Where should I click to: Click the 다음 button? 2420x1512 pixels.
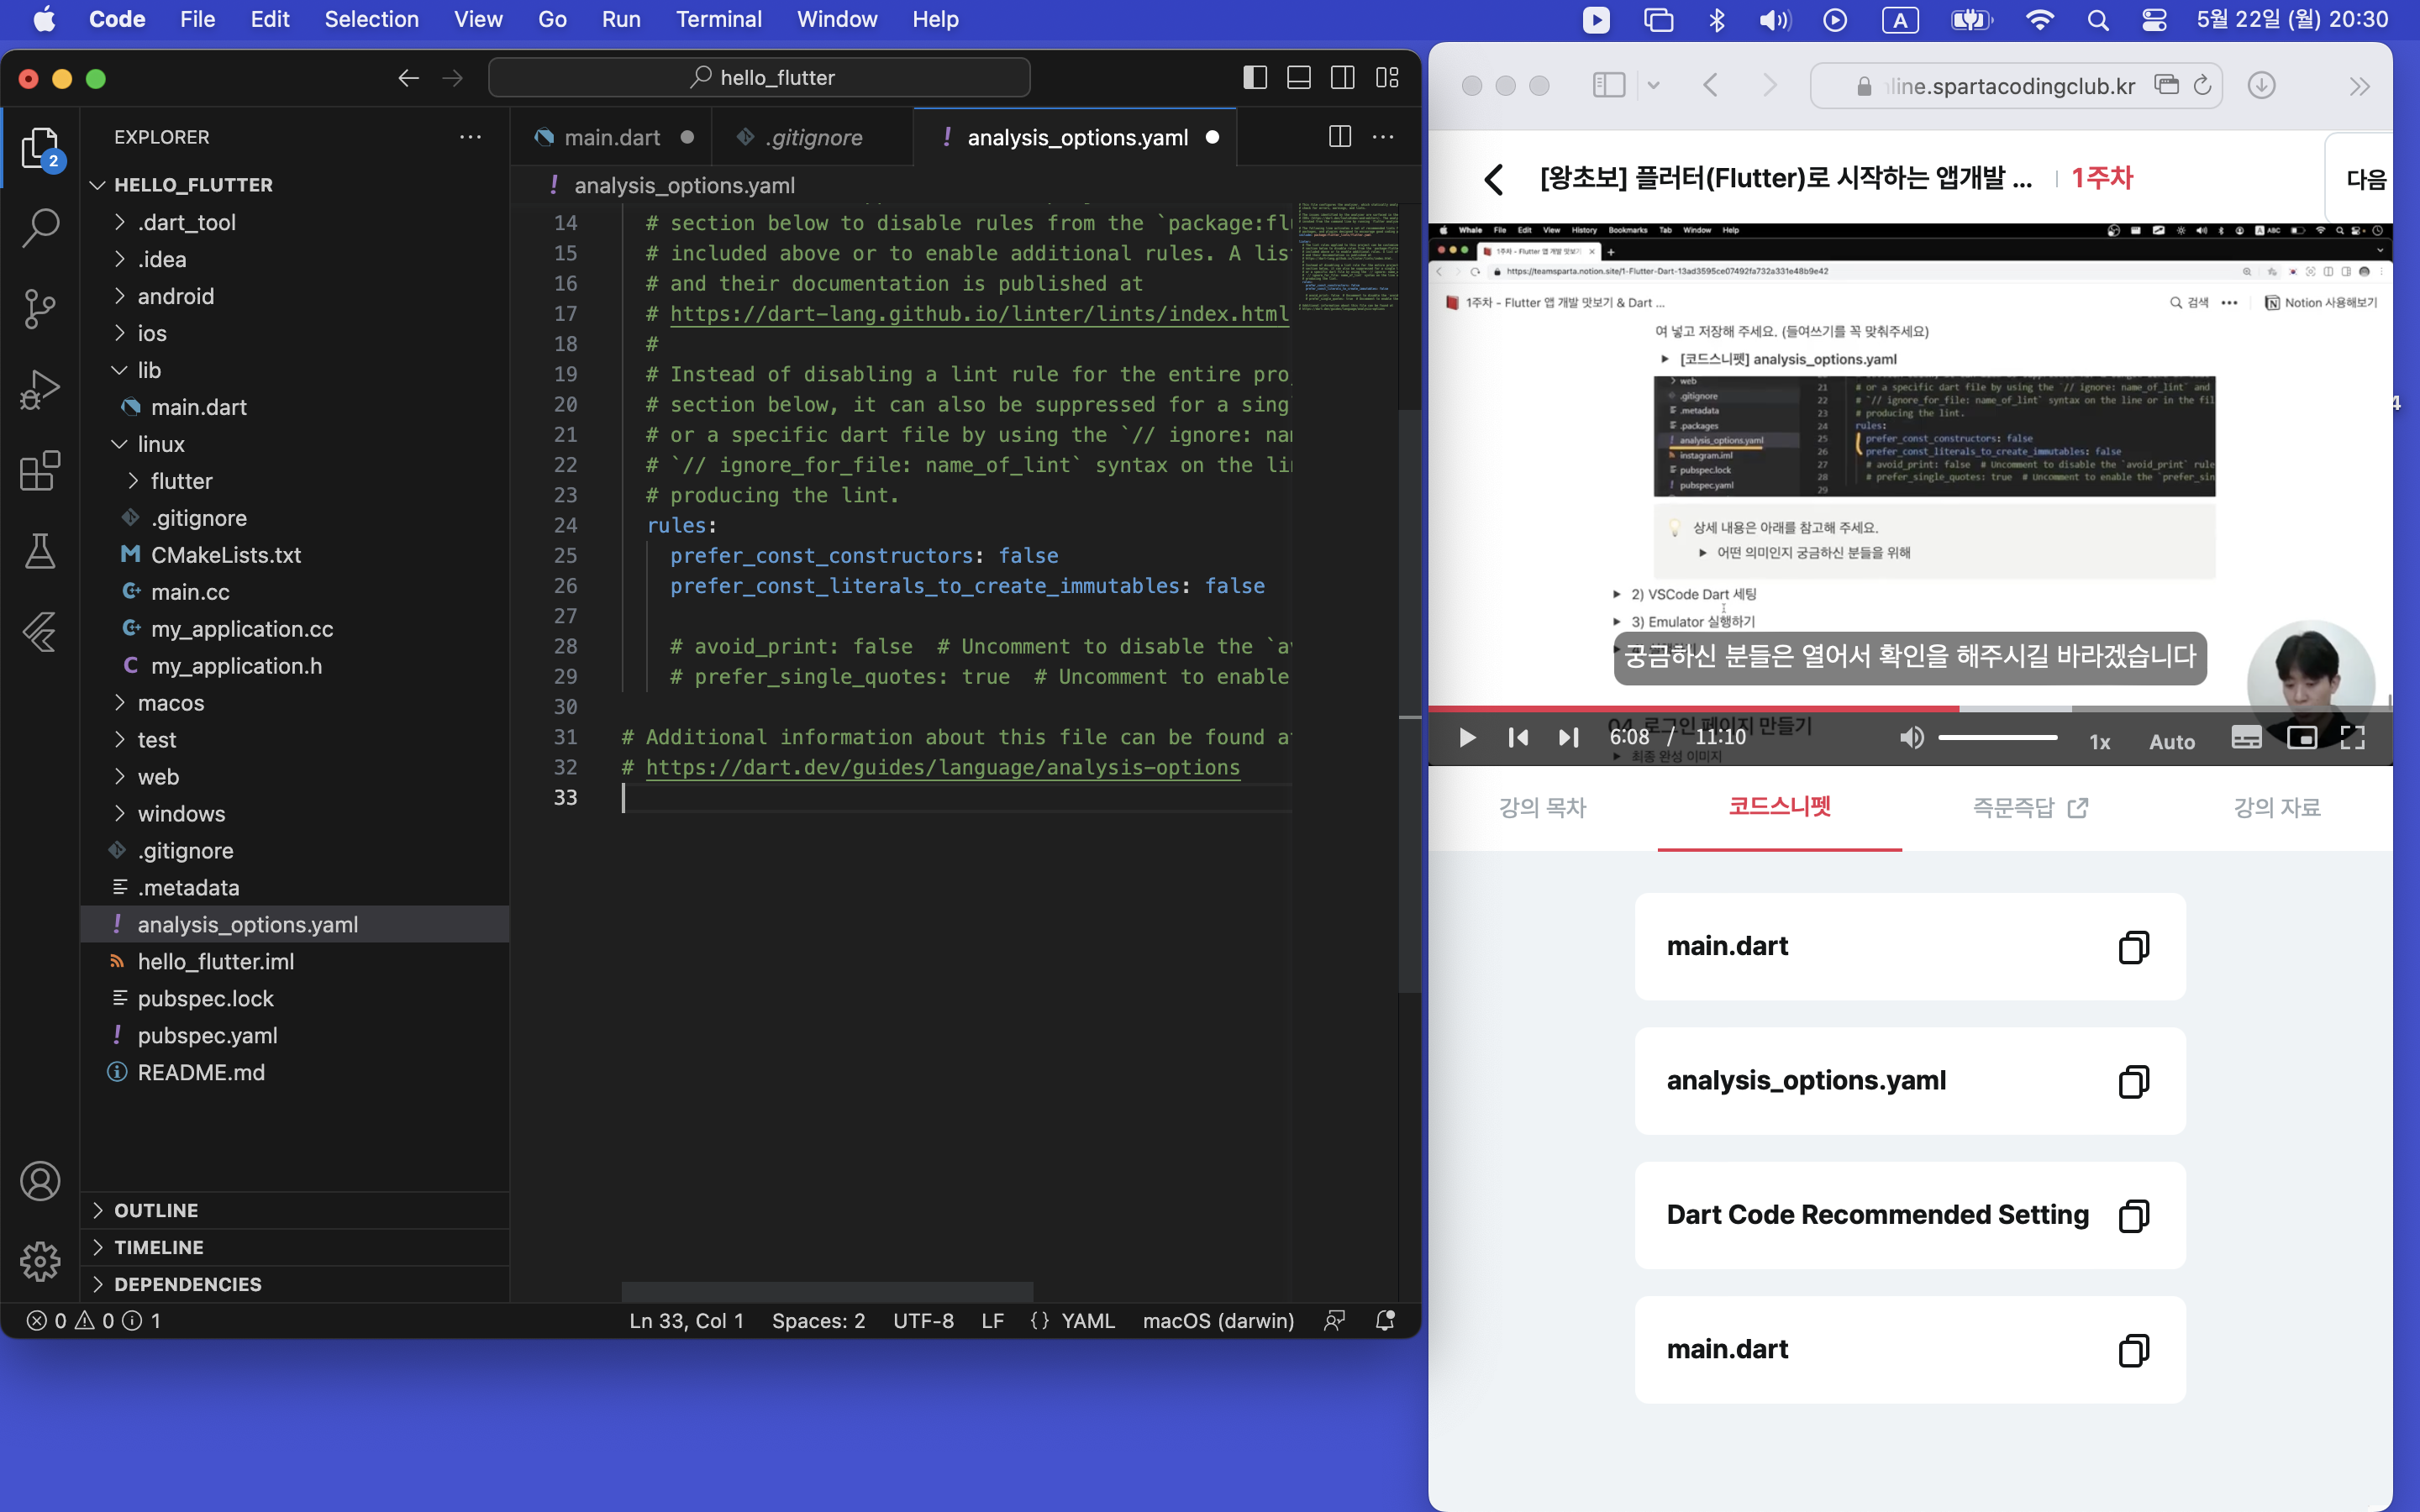(2366, 179)
